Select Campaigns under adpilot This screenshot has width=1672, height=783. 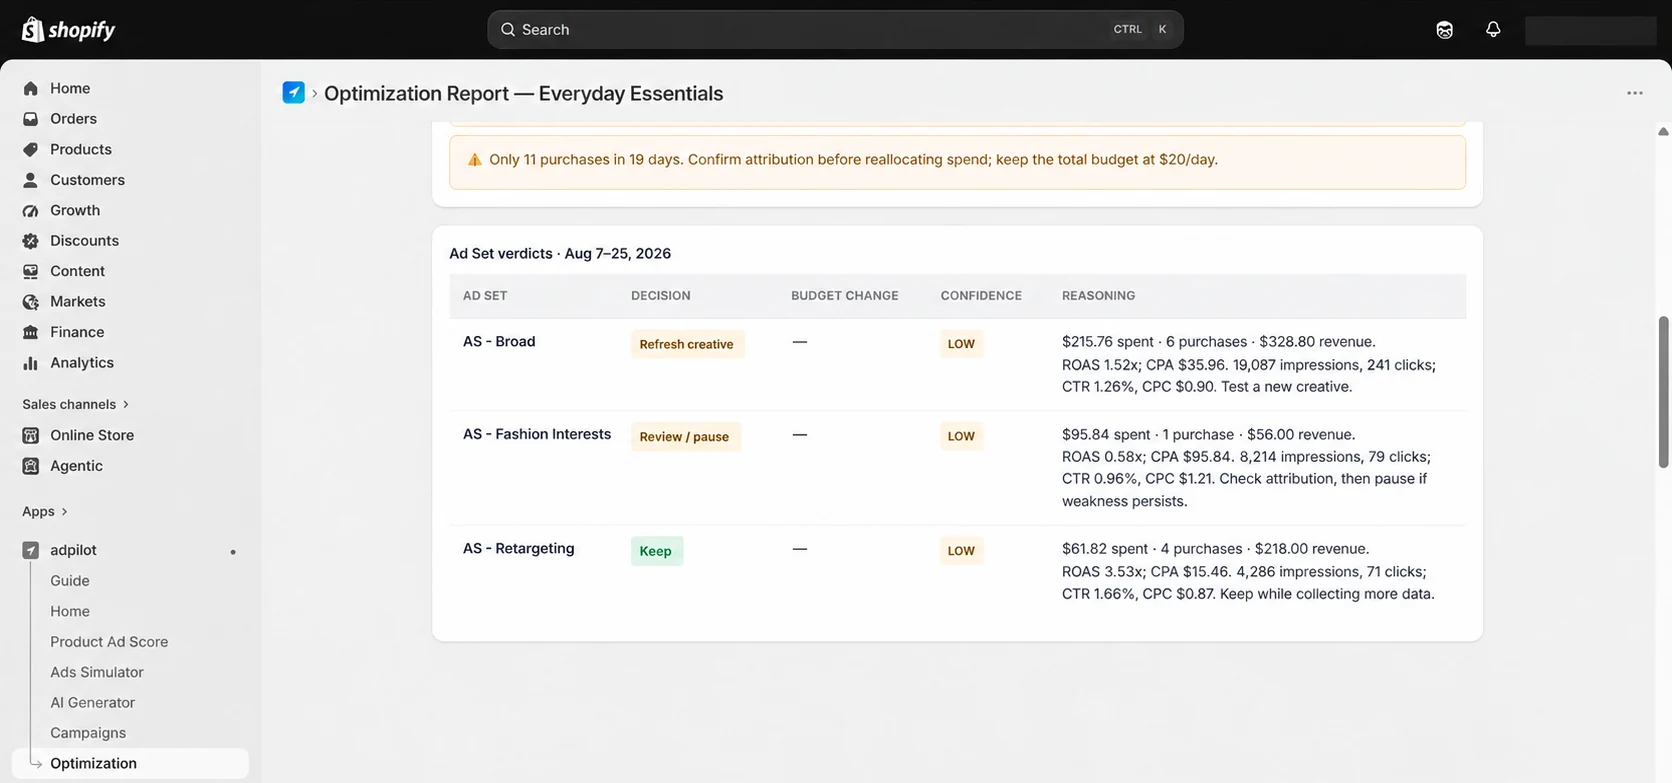88,733
